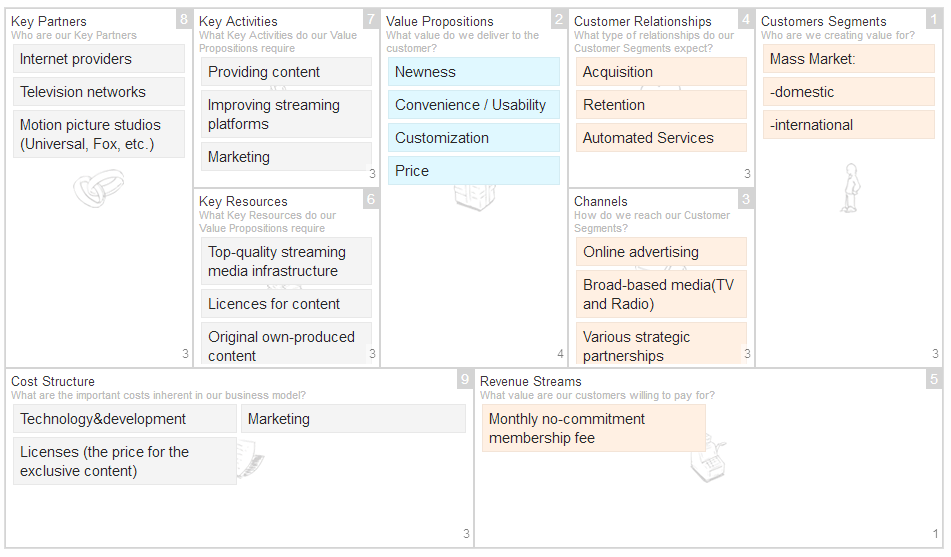Click the number 8 badge on Key Partners
Viewport: 951px width, 557px height.
pos(183,19)
